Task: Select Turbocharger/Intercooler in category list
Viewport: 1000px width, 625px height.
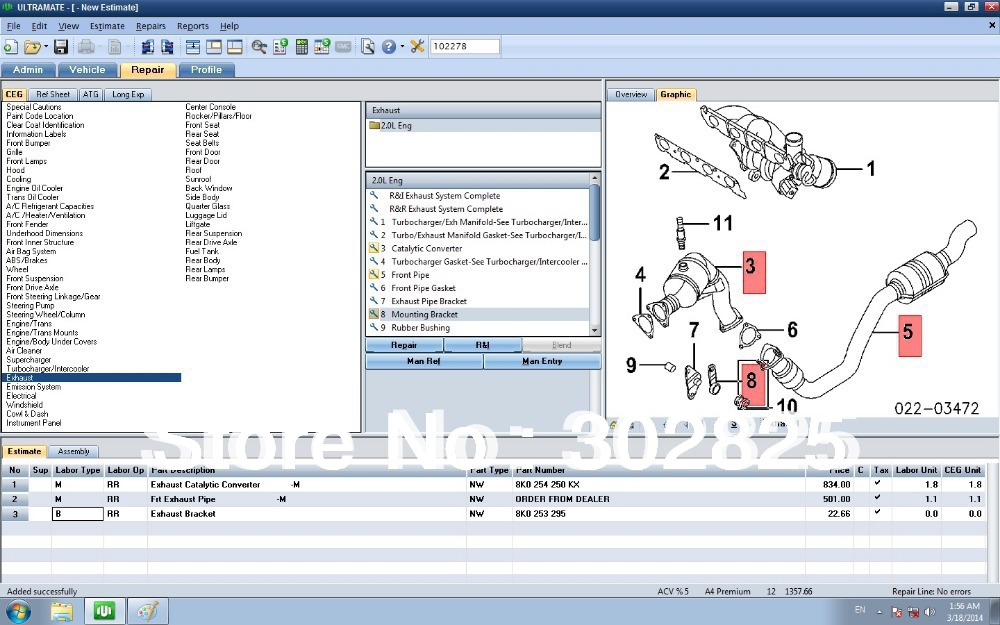Action: [48, 369]
